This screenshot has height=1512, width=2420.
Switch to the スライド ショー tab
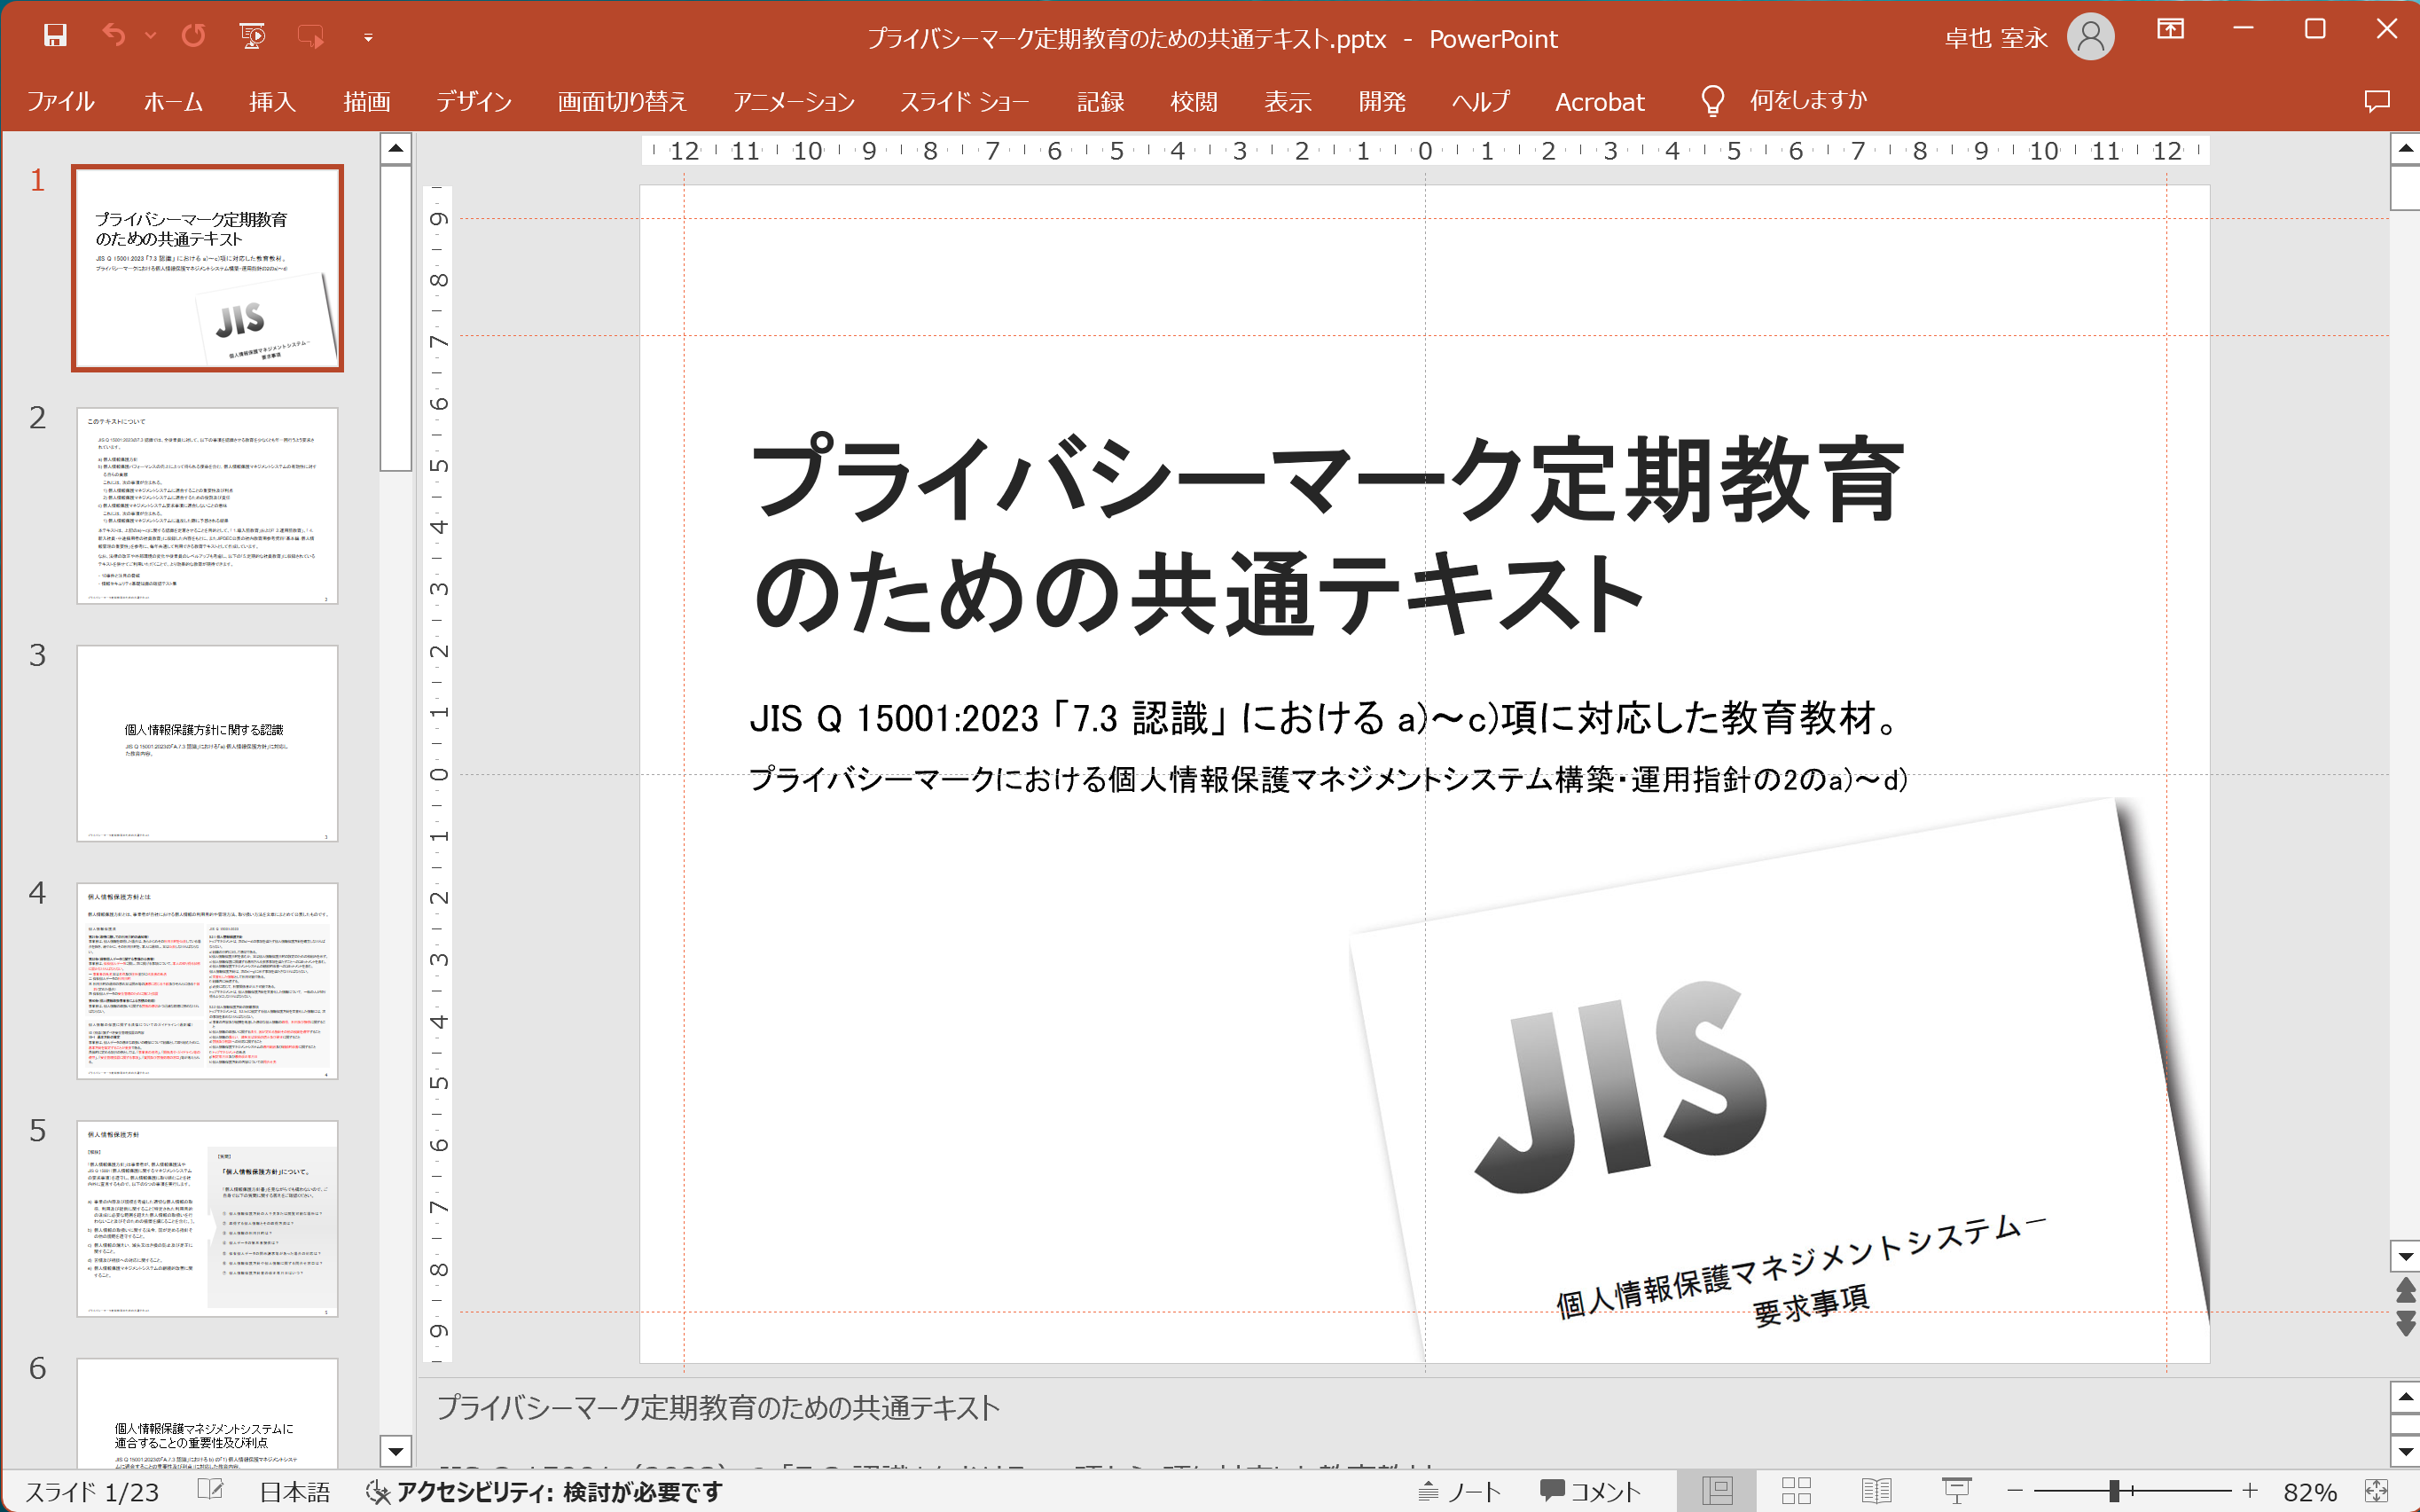965,101
